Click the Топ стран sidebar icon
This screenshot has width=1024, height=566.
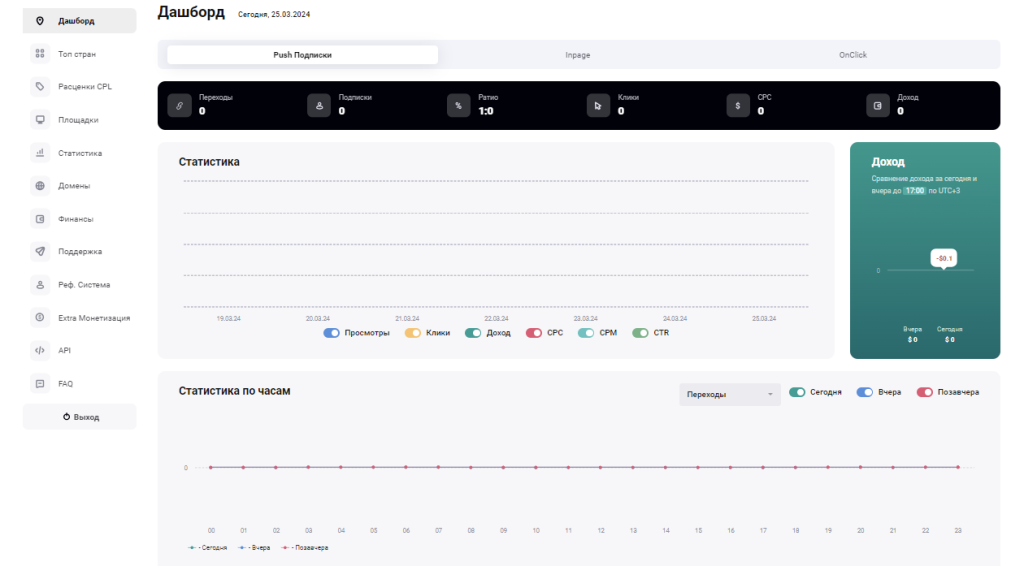40,54
